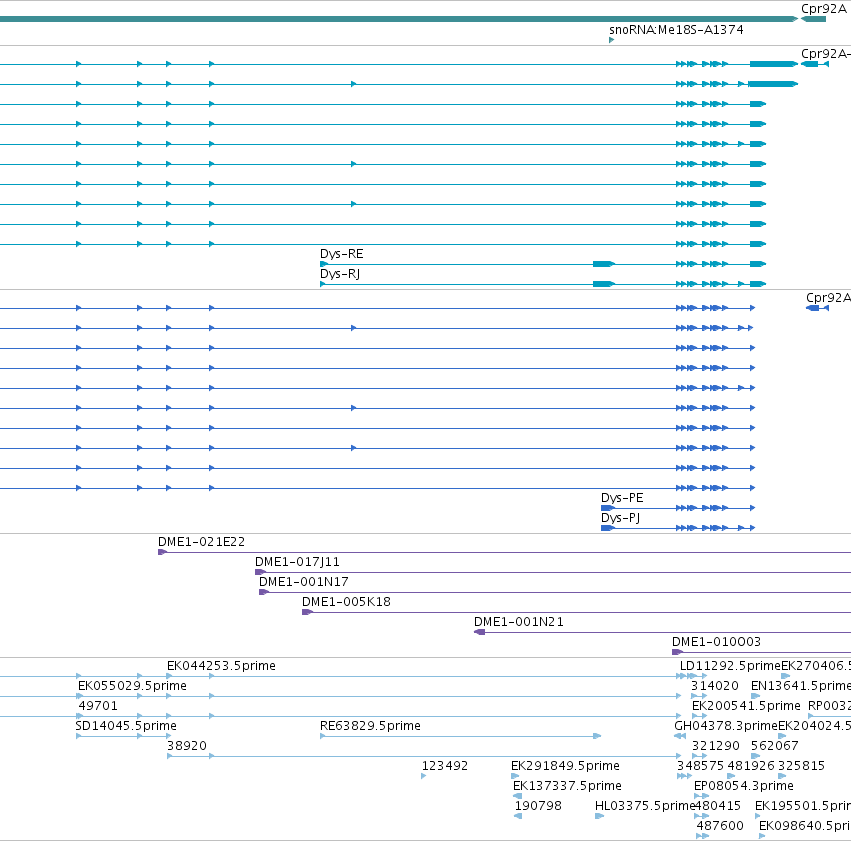This screenshot has height=841, width=851.
Task: Click the end arrow of RE63829.5prime EST
Action: (x=597, y=736)
